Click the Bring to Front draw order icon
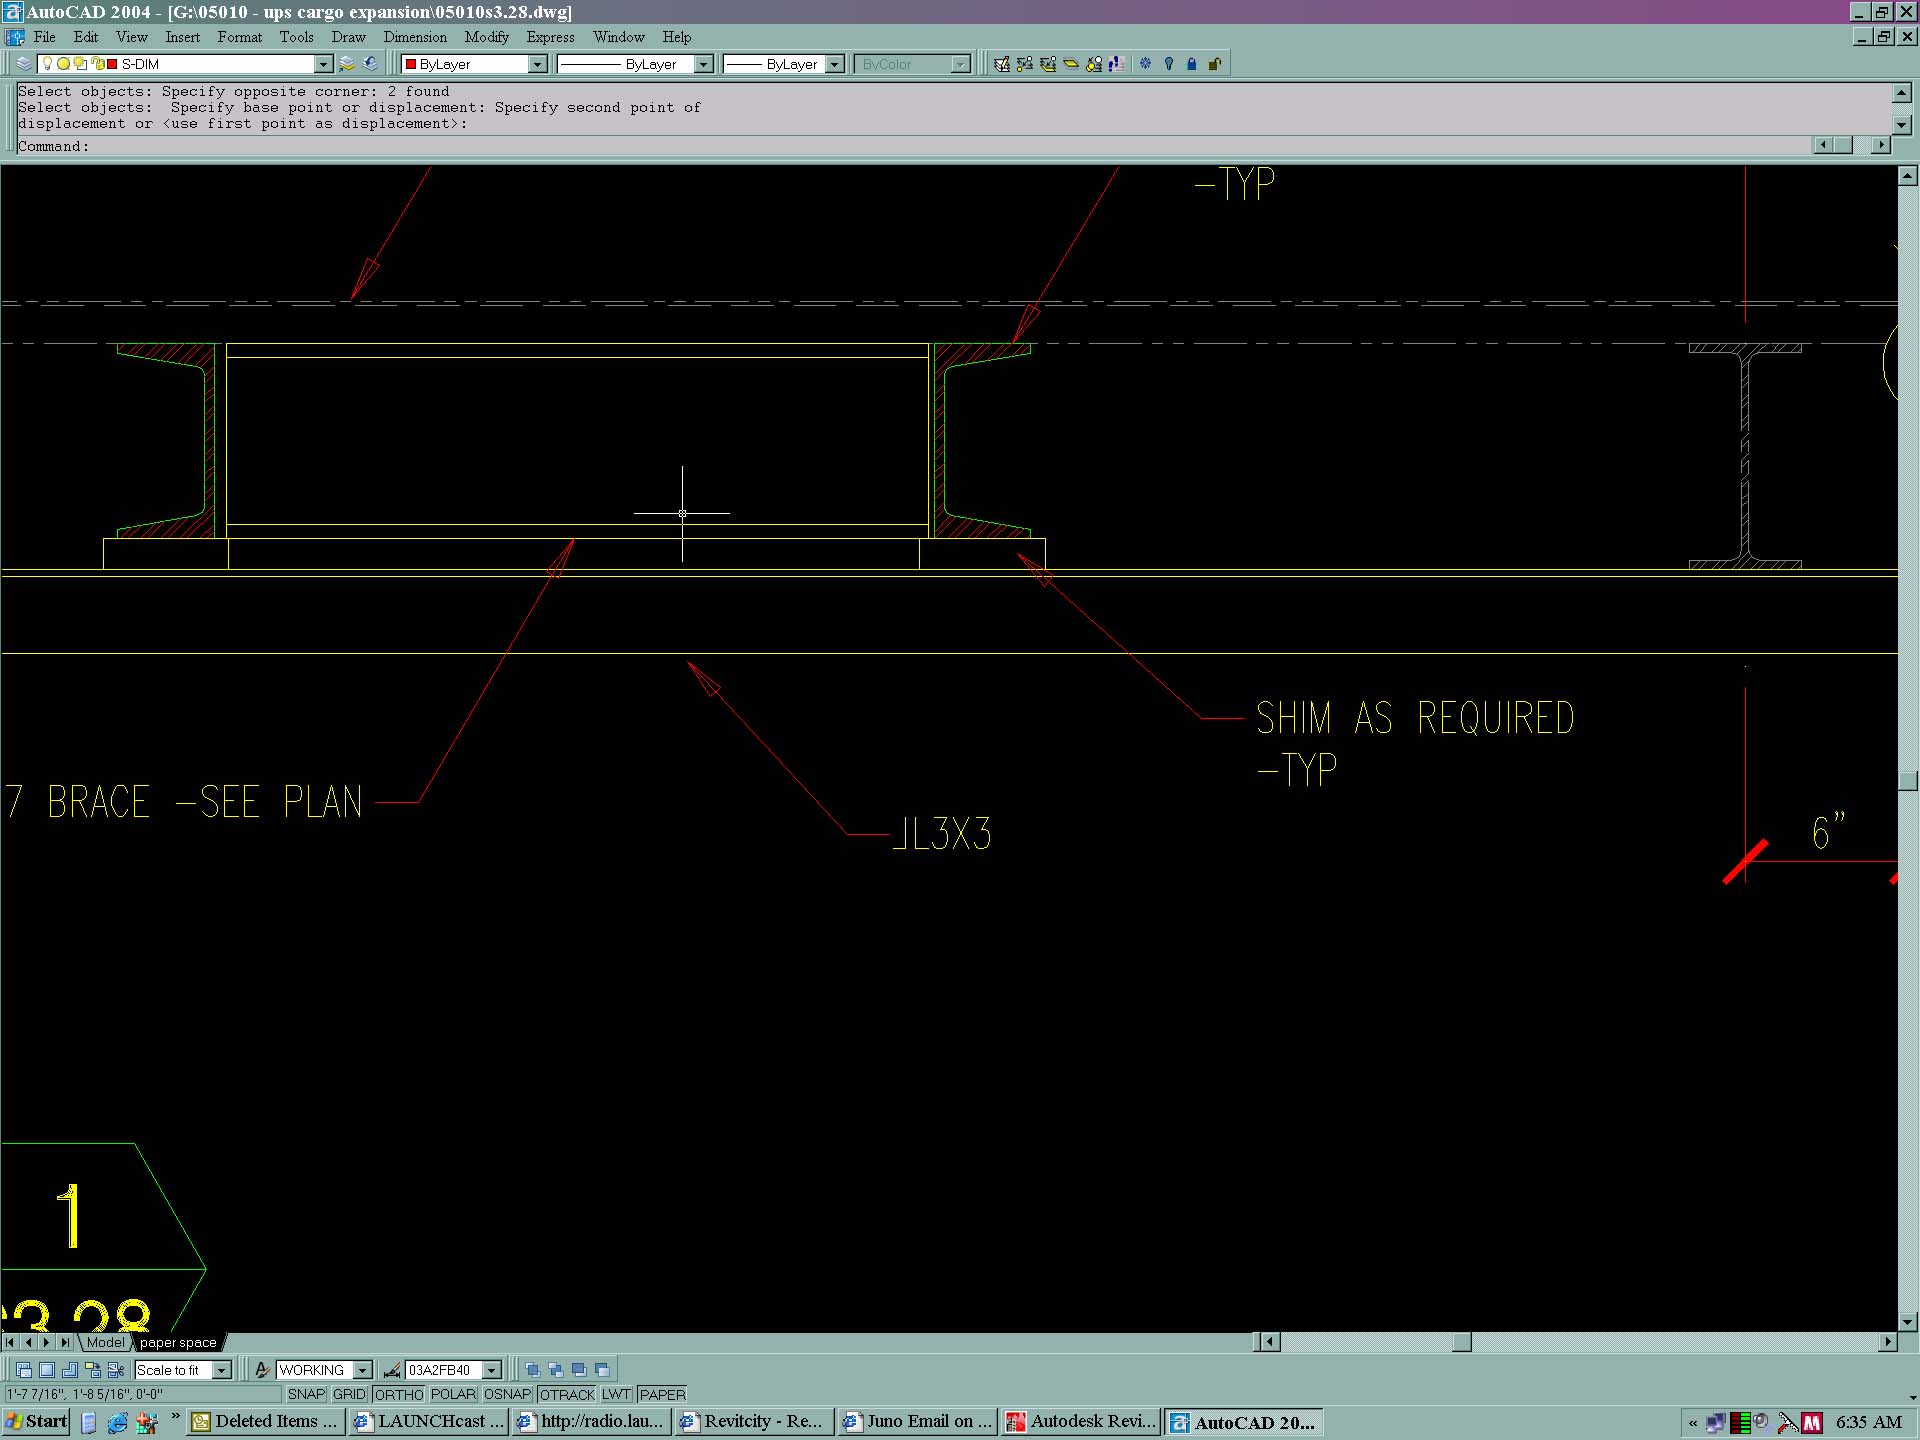Image resolution: width=1920 pixels, height=1440 pixels. 532,1370
